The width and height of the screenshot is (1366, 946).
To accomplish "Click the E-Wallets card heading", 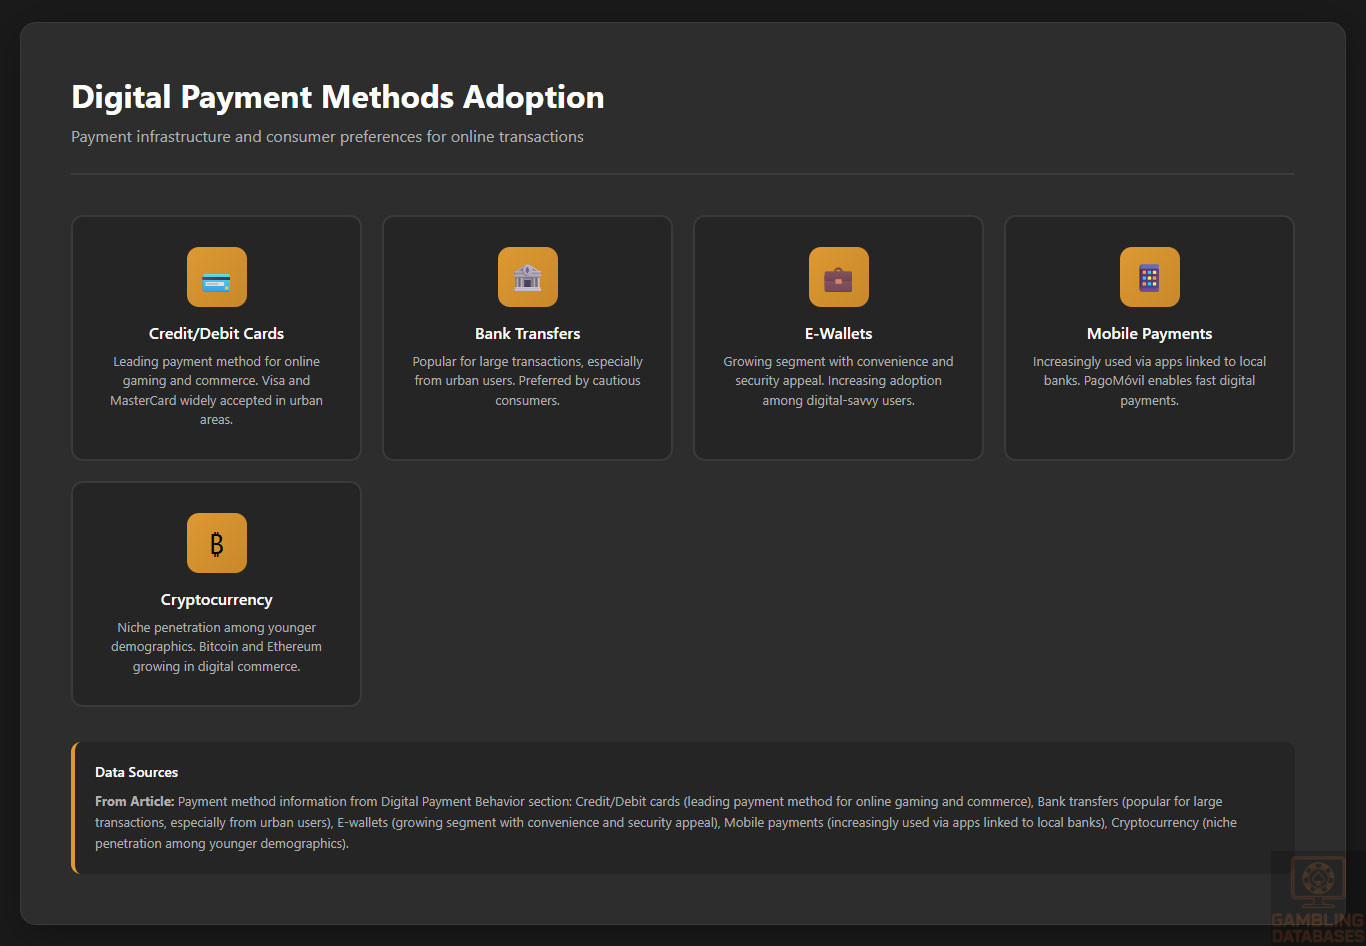I will [x=838, y=334].
